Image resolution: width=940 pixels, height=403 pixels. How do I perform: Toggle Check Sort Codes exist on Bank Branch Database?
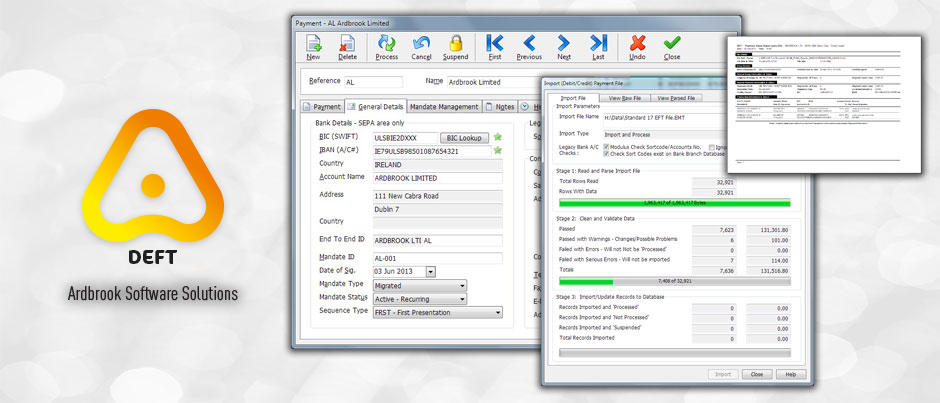(606, 154)
